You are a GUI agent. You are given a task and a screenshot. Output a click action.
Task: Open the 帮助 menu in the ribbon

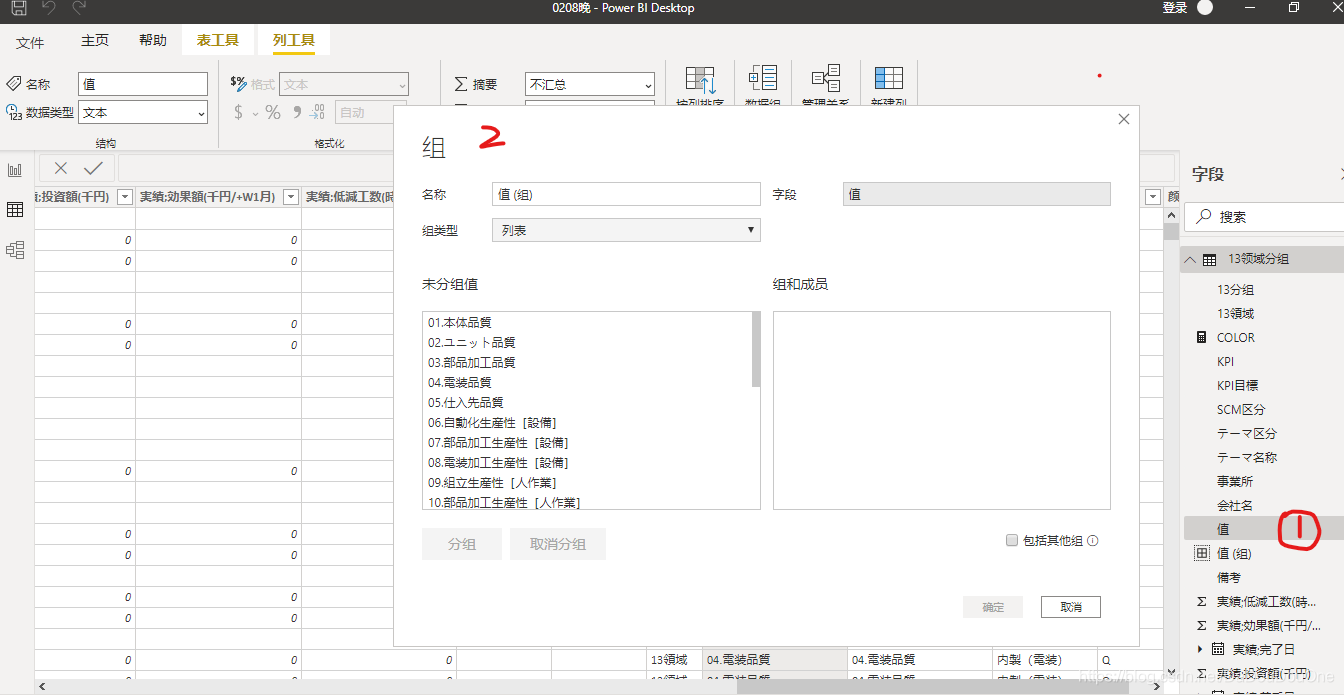[152, 41]
